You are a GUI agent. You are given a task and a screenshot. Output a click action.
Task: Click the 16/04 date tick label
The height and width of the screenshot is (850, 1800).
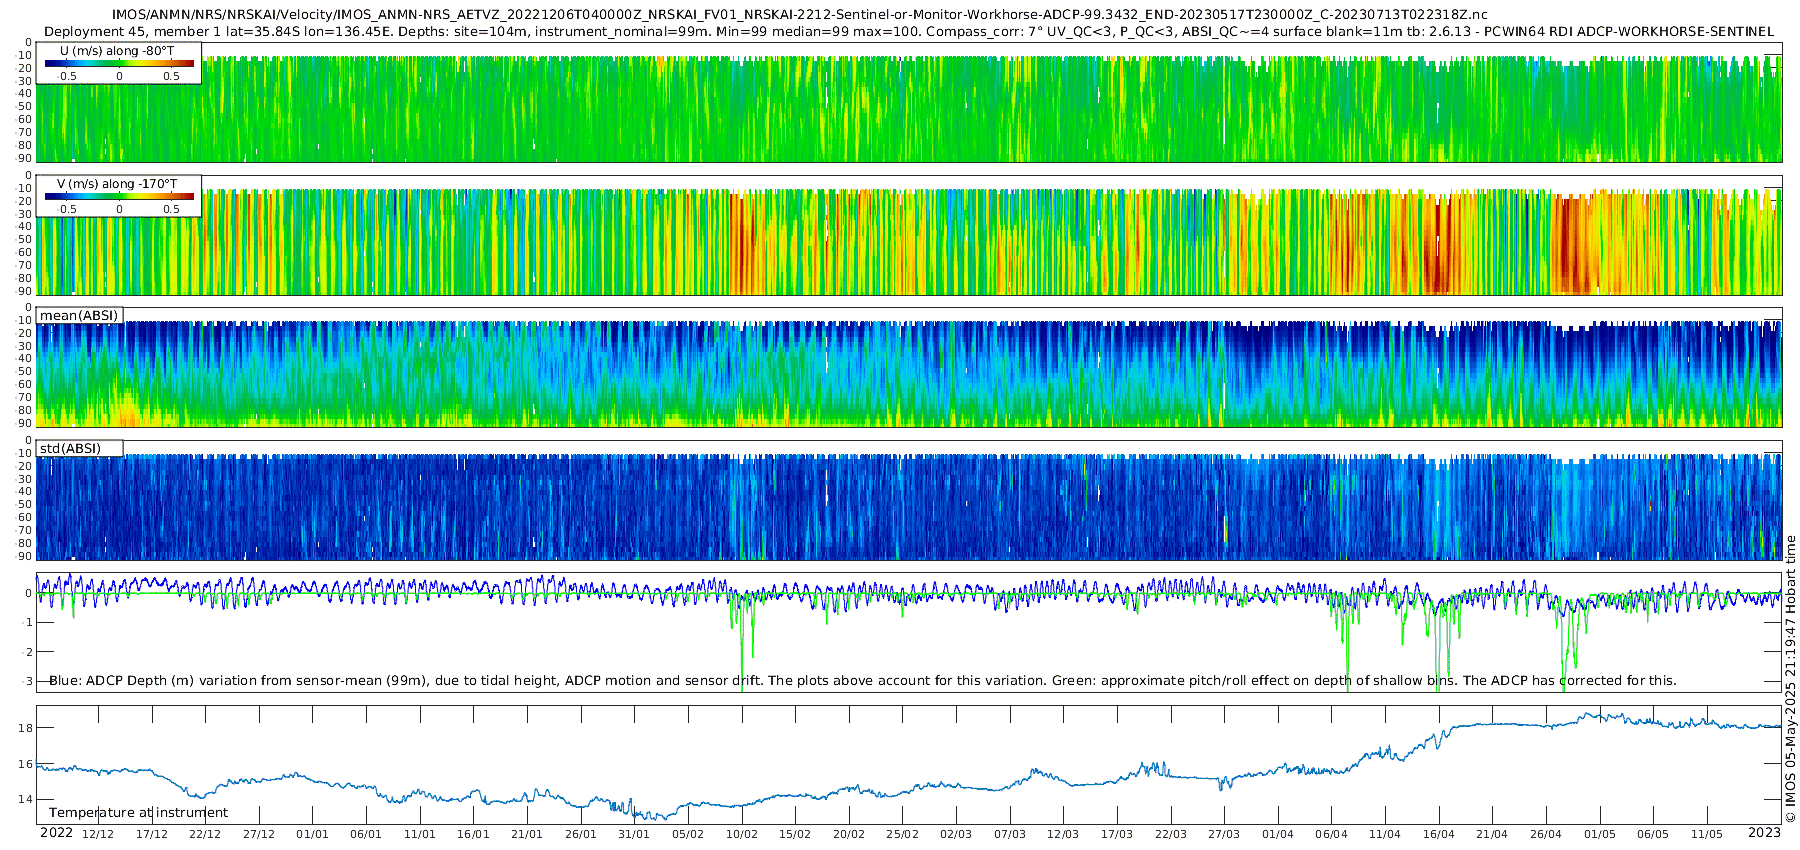pyautogui.click(x=1438, y=834)
